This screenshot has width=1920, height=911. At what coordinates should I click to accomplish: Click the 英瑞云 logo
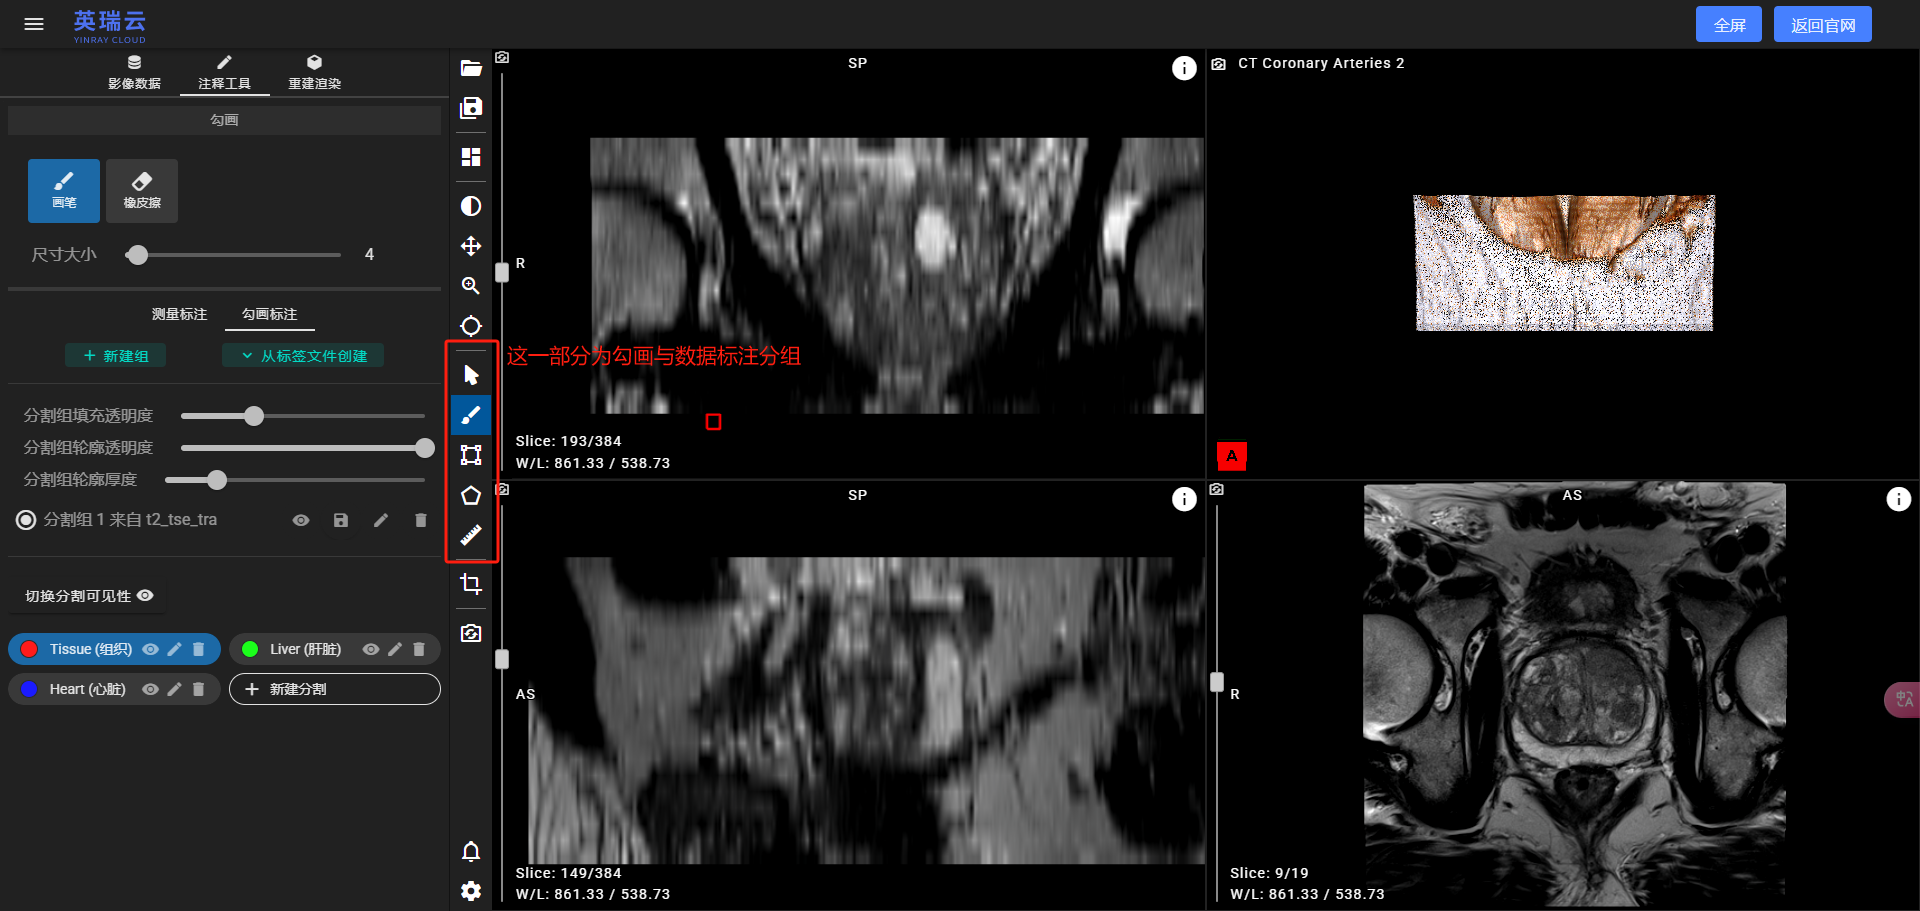(110, 25)
